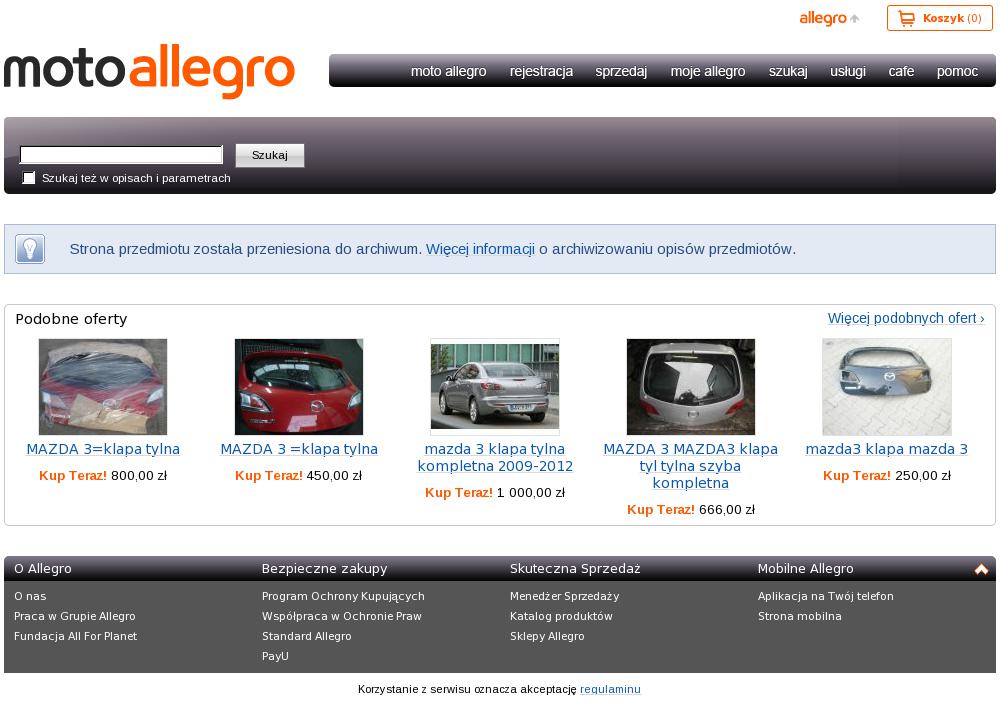Click the 1 000,00 zł price text
This screenshot has width=1000, height=709.
point(531,493)
